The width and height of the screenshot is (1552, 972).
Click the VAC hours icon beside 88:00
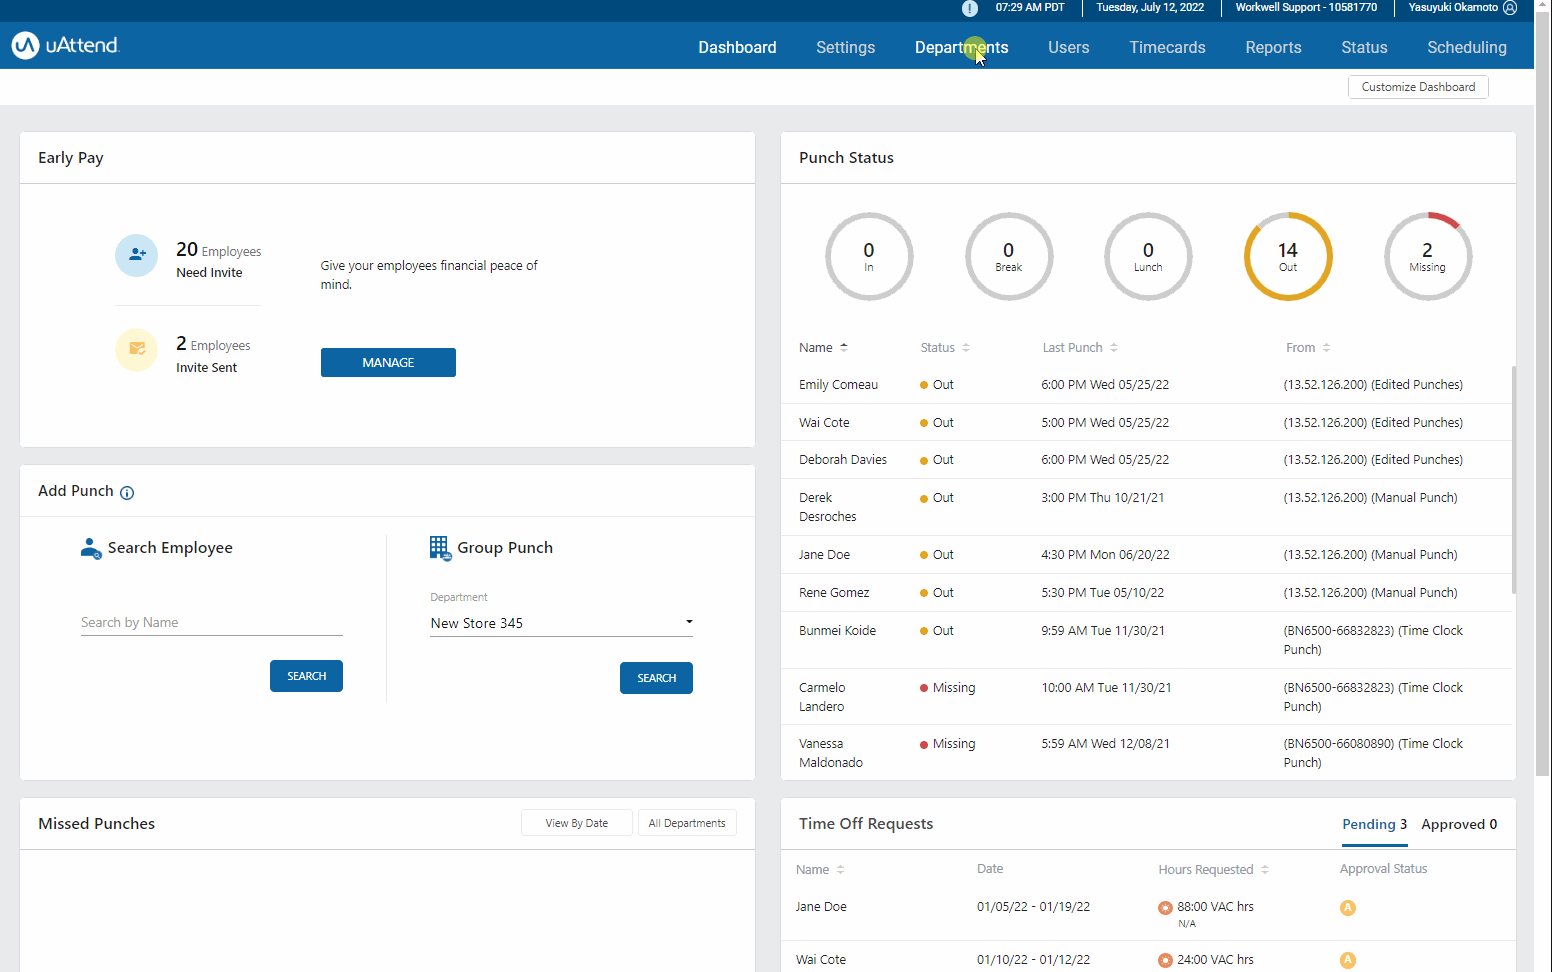tap(1165, 907)
